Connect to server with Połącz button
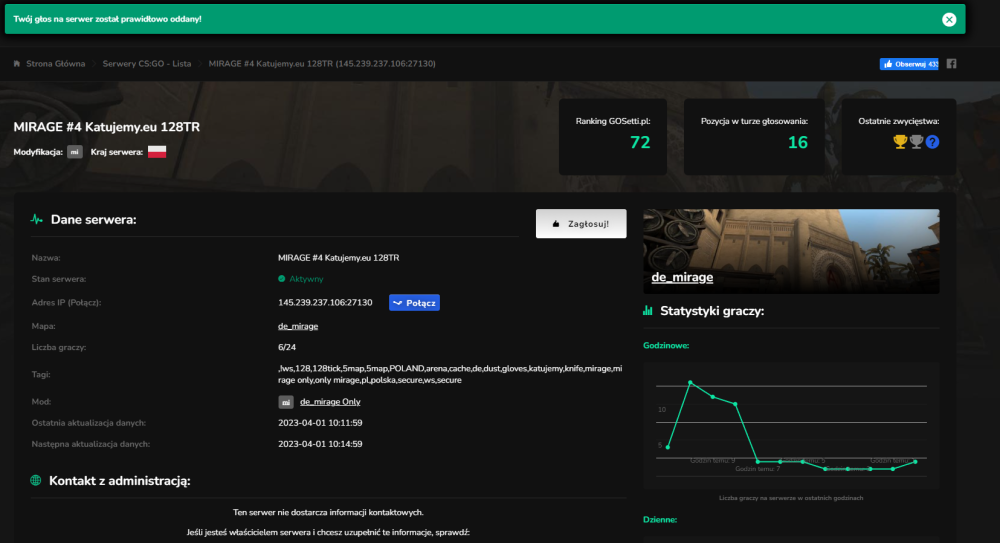Image resolution: width=1000 pixels, height=543 pixels. tap(414, 302)
